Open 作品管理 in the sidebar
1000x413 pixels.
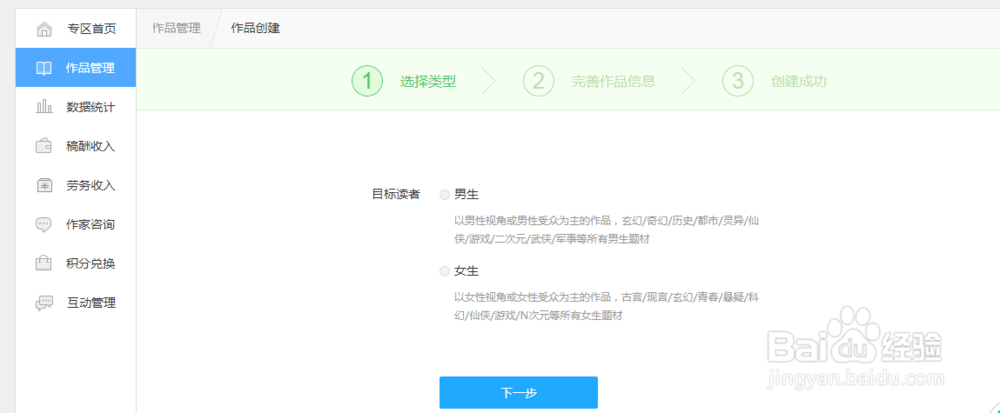coord(76,68)
